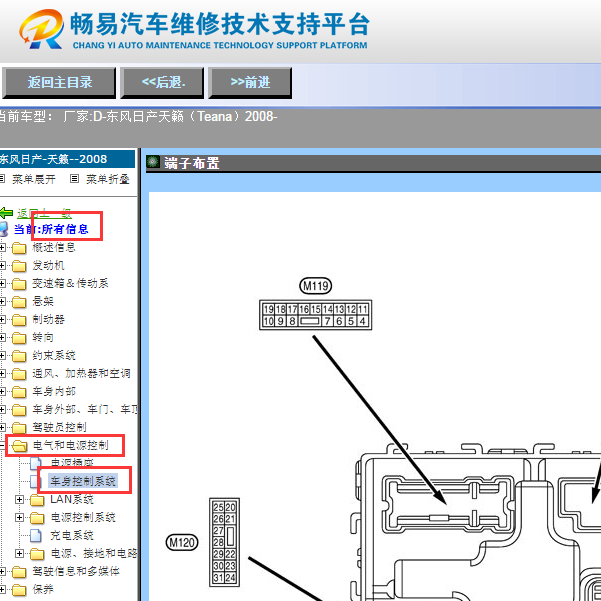Expand the LAN系统 plus box

point(19,499)
